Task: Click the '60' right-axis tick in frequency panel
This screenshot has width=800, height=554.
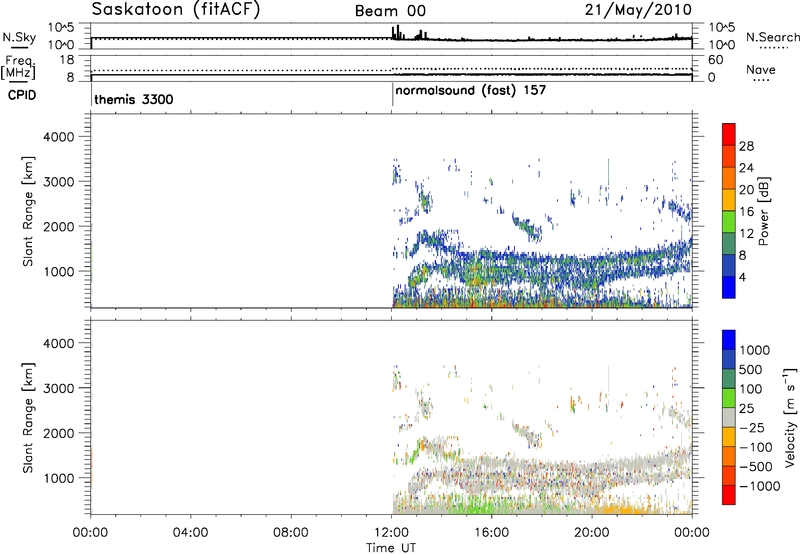Action: [715, 60]
